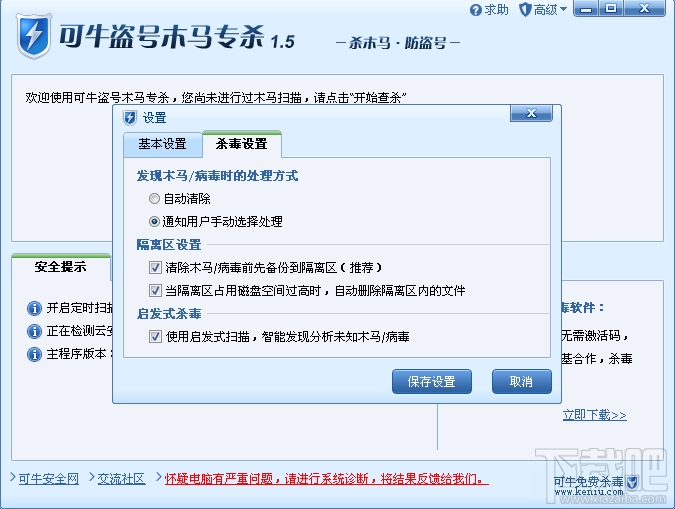Open 交流社区 link

(x=121, y=478)
